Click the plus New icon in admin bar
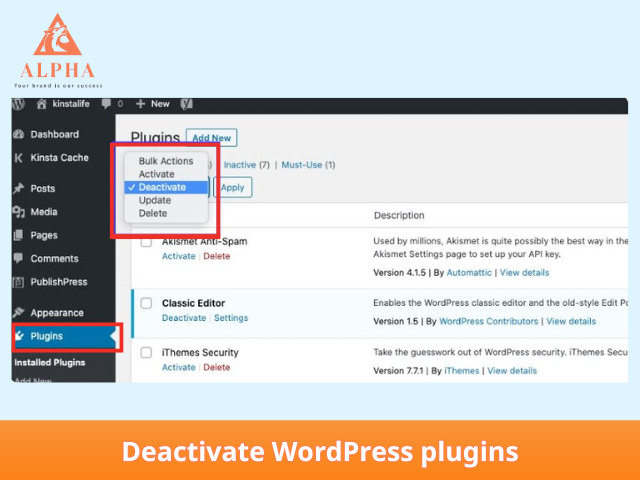Screen dimensions: 640x480 click(x=141, y=104)
